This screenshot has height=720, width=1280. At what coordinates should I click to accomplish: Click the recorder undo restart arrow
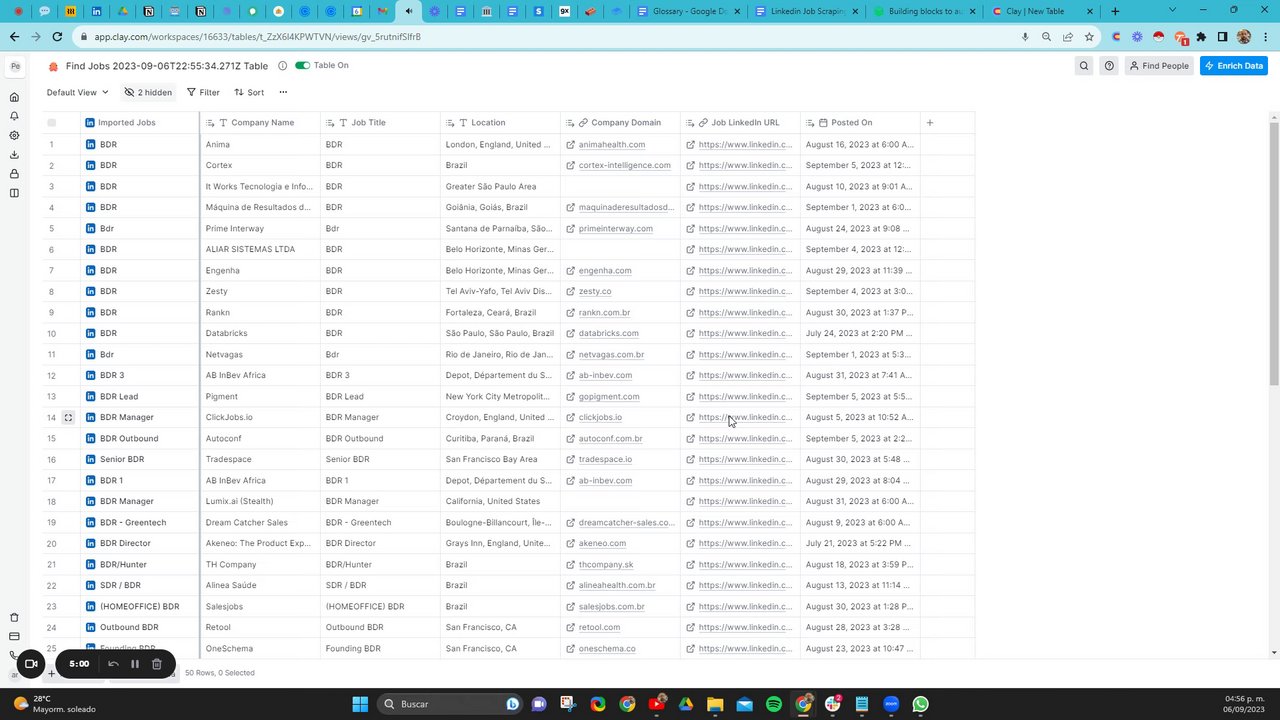click(x=113, y=664)
